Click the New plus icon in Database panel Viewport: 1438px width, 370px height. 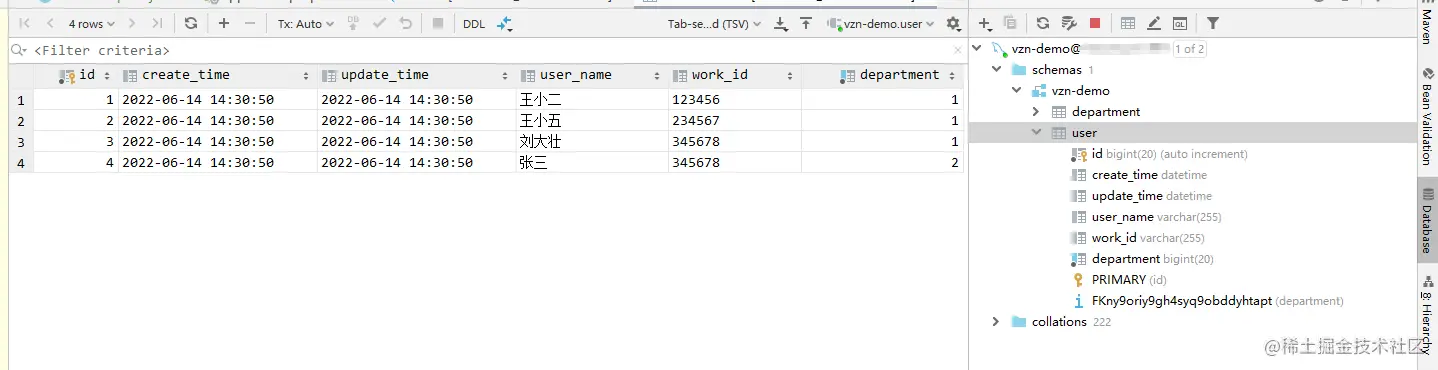click(x=986, y=23)
